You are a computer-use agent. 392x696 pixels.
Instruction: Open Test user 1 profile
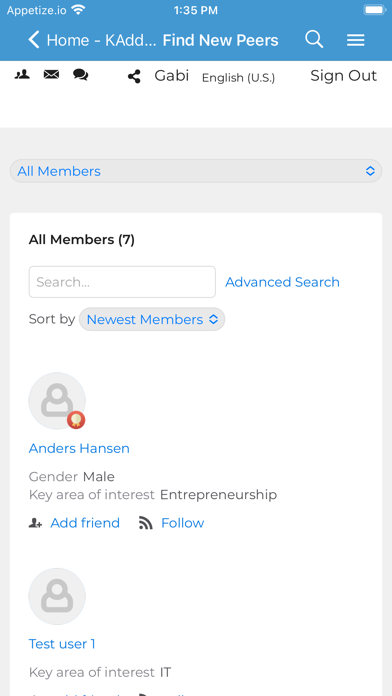62,644
